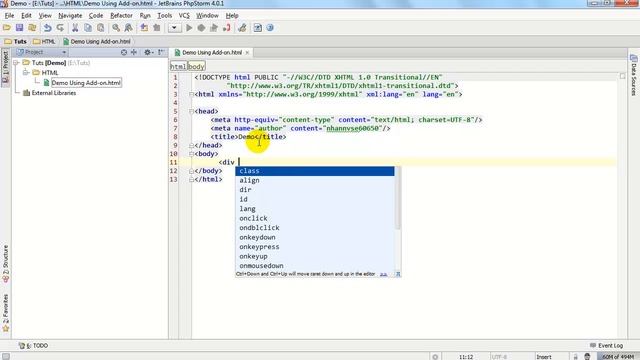Click the Replace toolbar icon

[x=129, y=28]
